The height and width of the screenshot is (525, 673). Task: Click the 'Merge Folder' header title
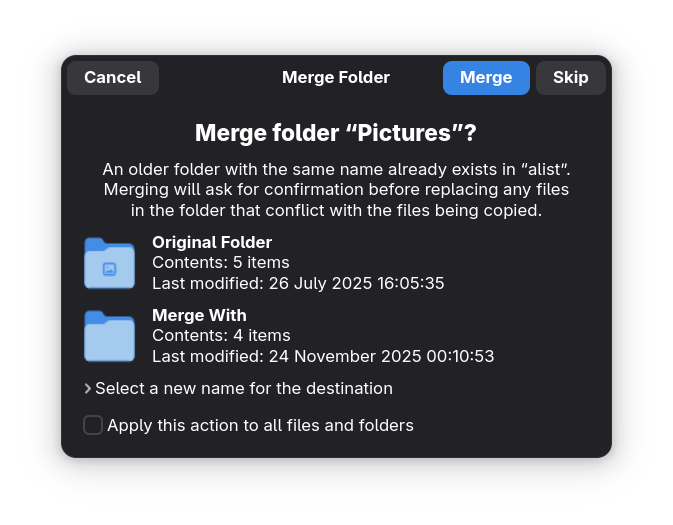tap(336, 78)
